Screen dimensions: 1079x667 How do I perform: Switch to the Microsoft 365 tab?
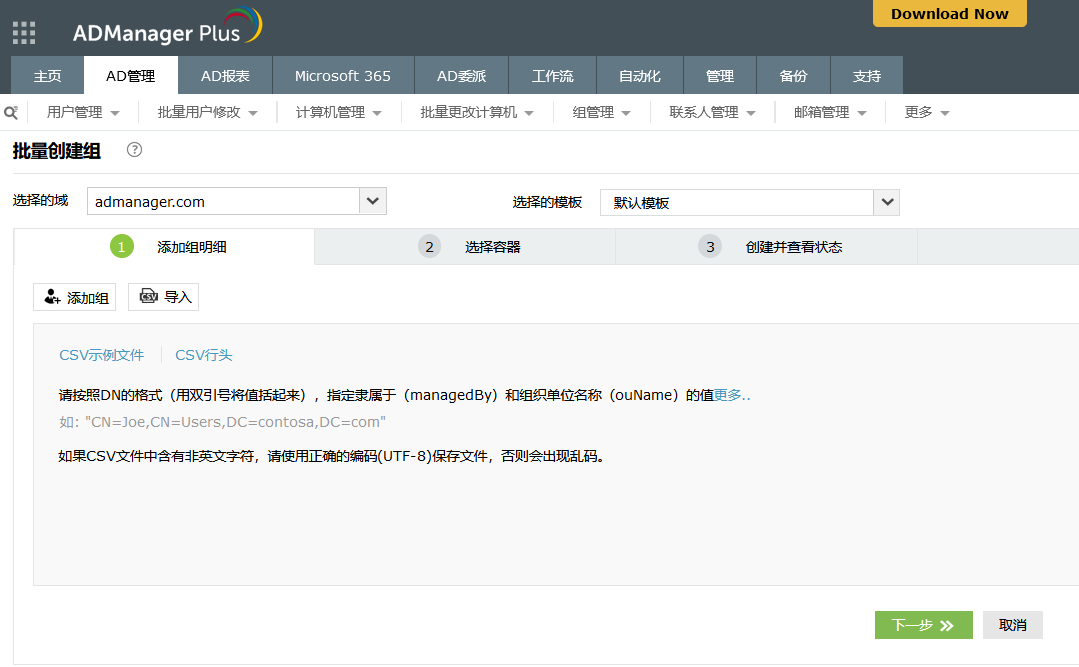pos(342,76)
